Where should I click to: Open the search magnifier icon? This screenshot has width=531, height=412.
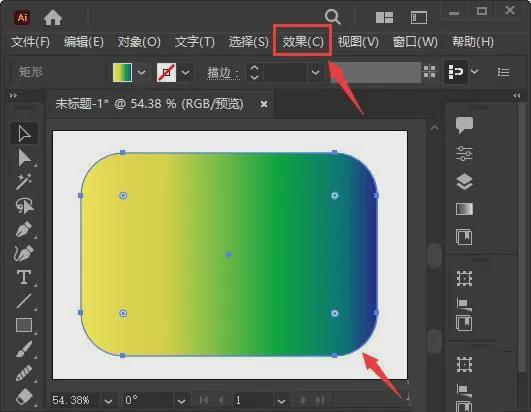point(333,16)
